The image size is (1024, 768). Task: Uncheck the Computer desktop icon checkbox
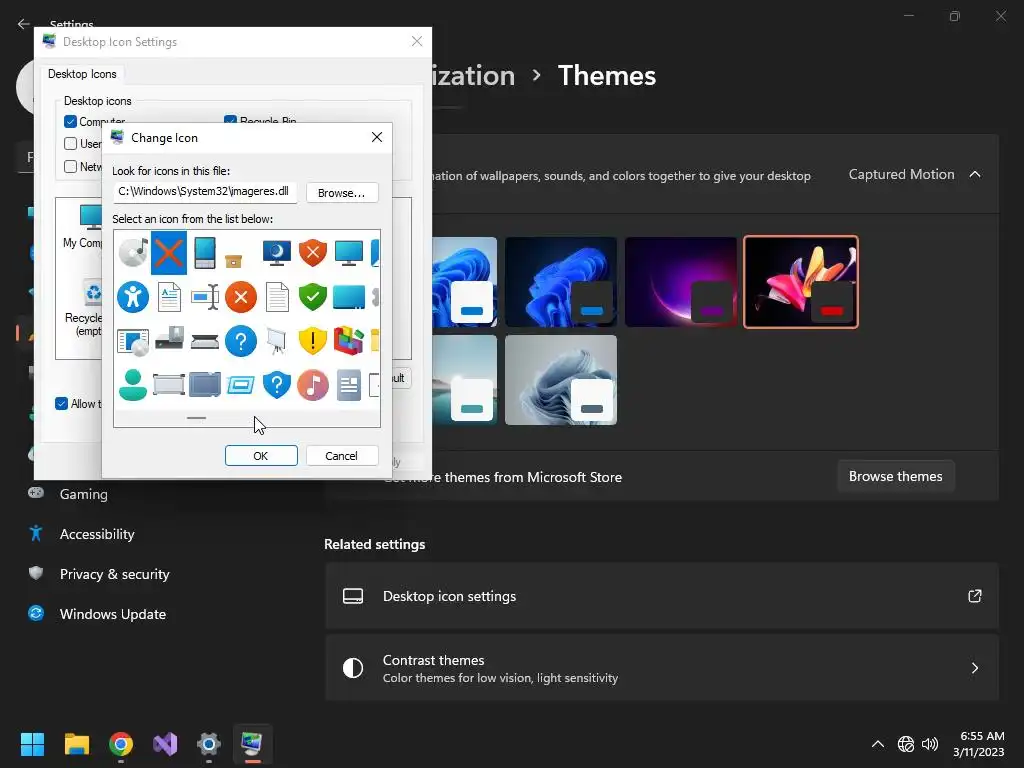coord(71,121)
